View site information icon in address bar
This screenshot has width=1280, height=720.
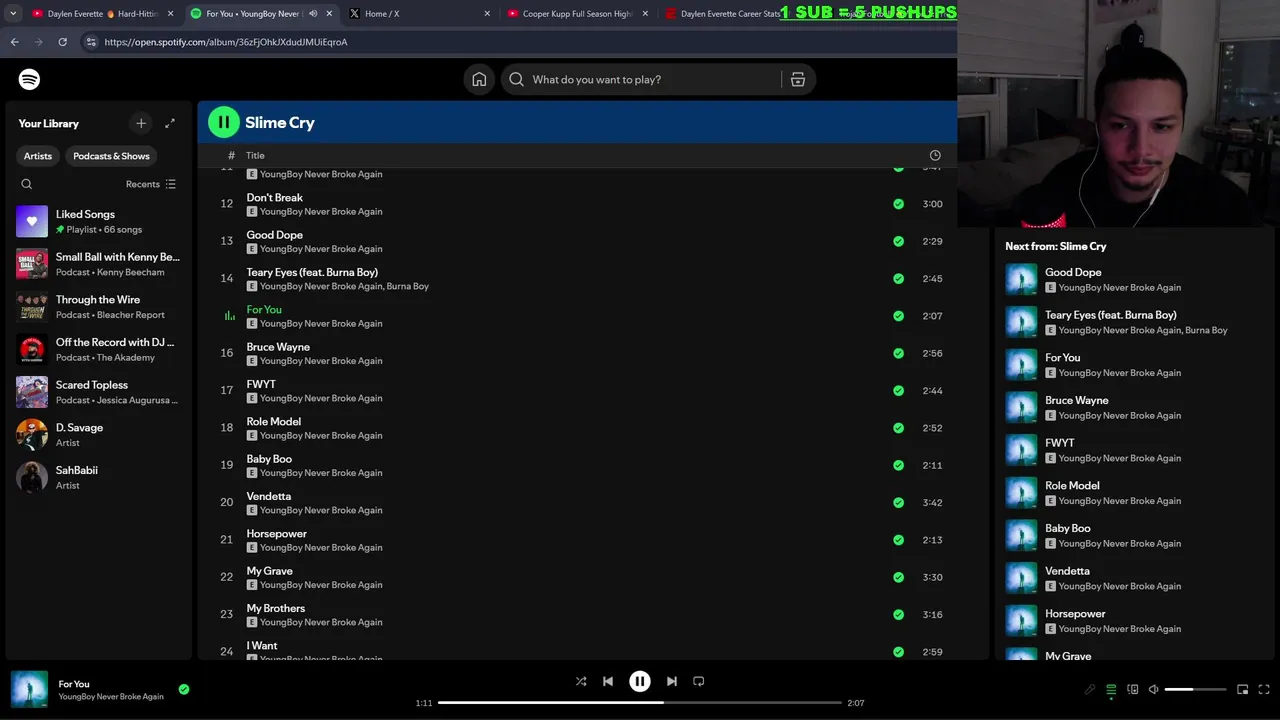tap(91, 42)
